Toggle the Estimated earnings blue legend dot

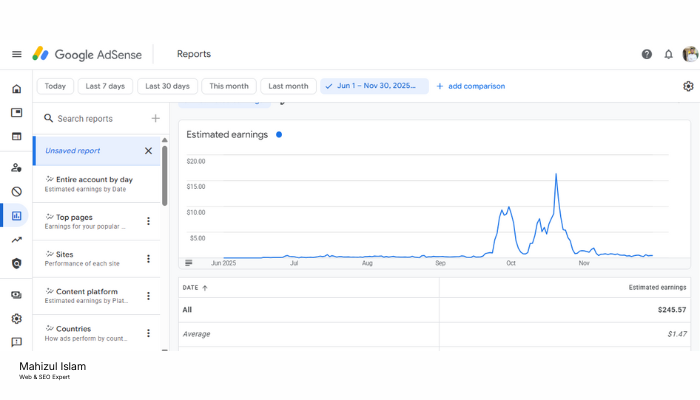[279, 134]
